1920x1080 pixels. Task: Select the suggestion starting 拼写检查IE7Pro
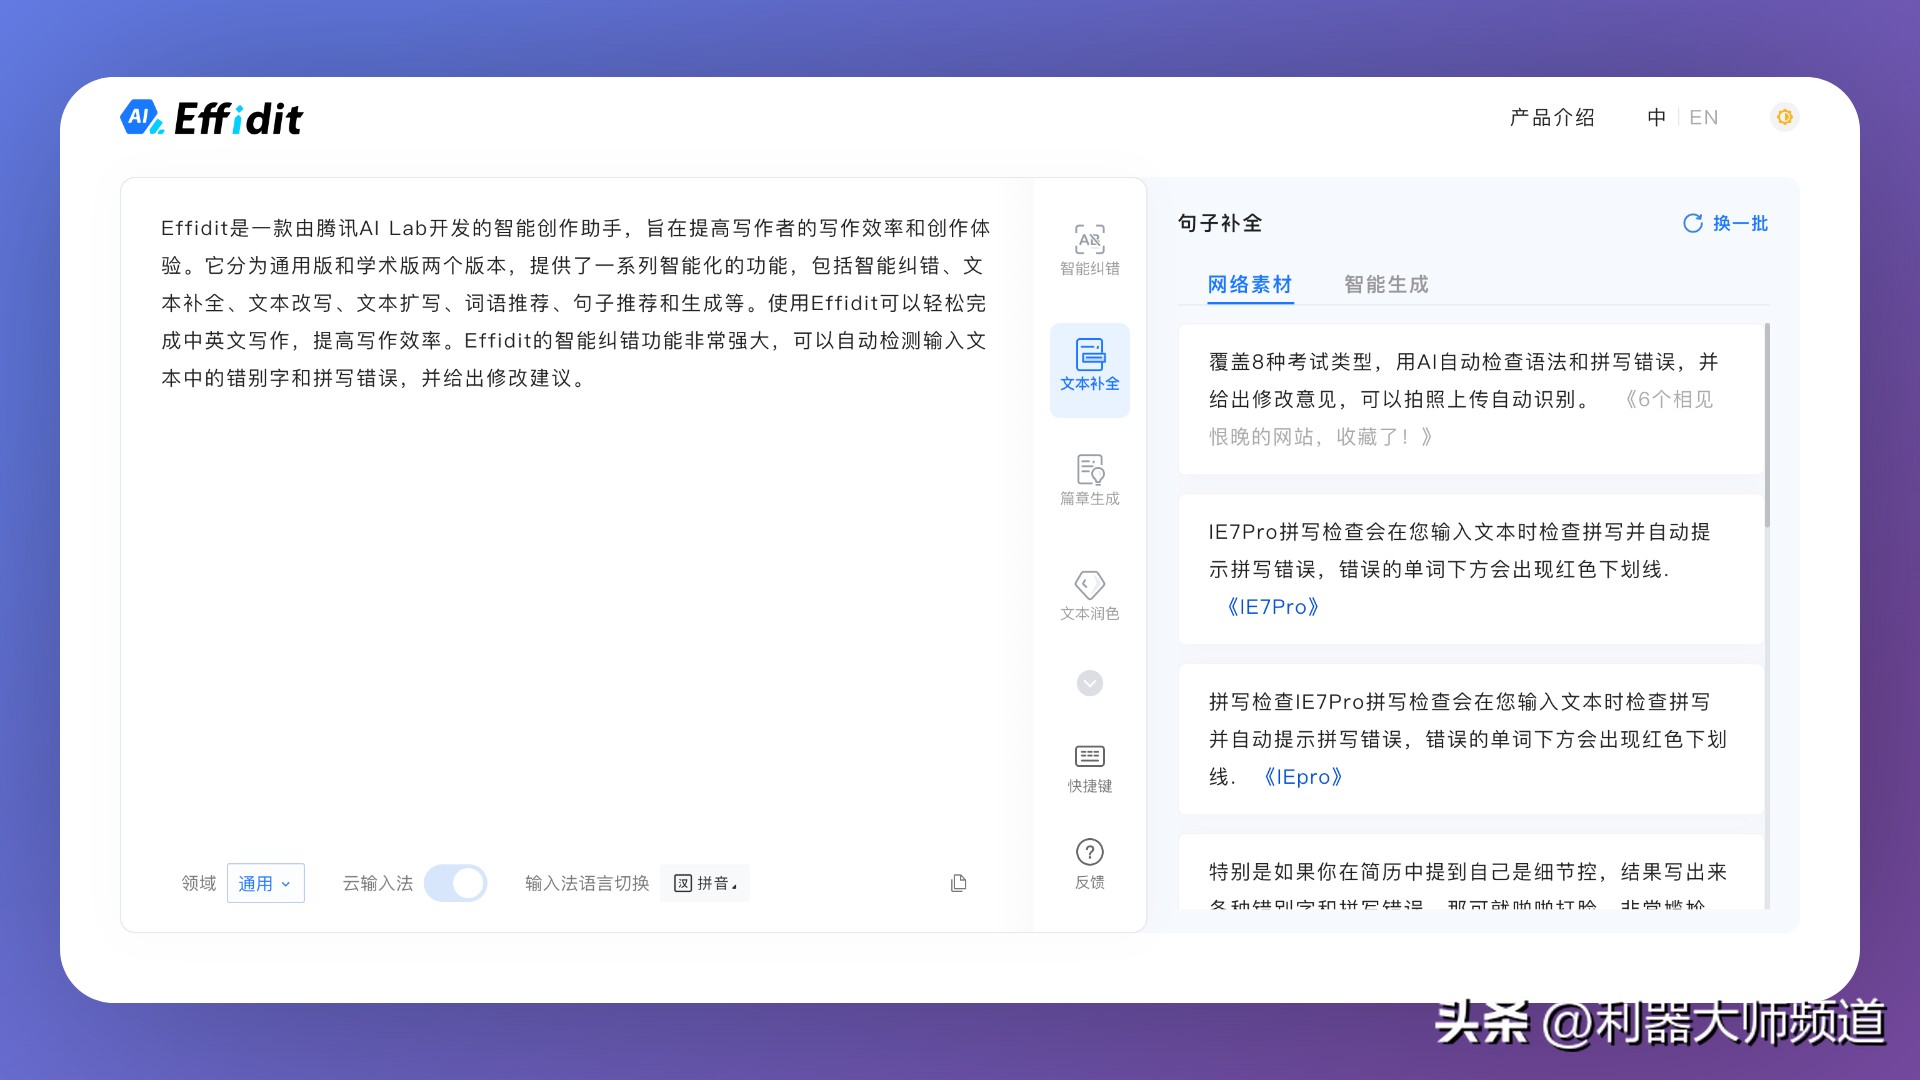[1471, 739]
